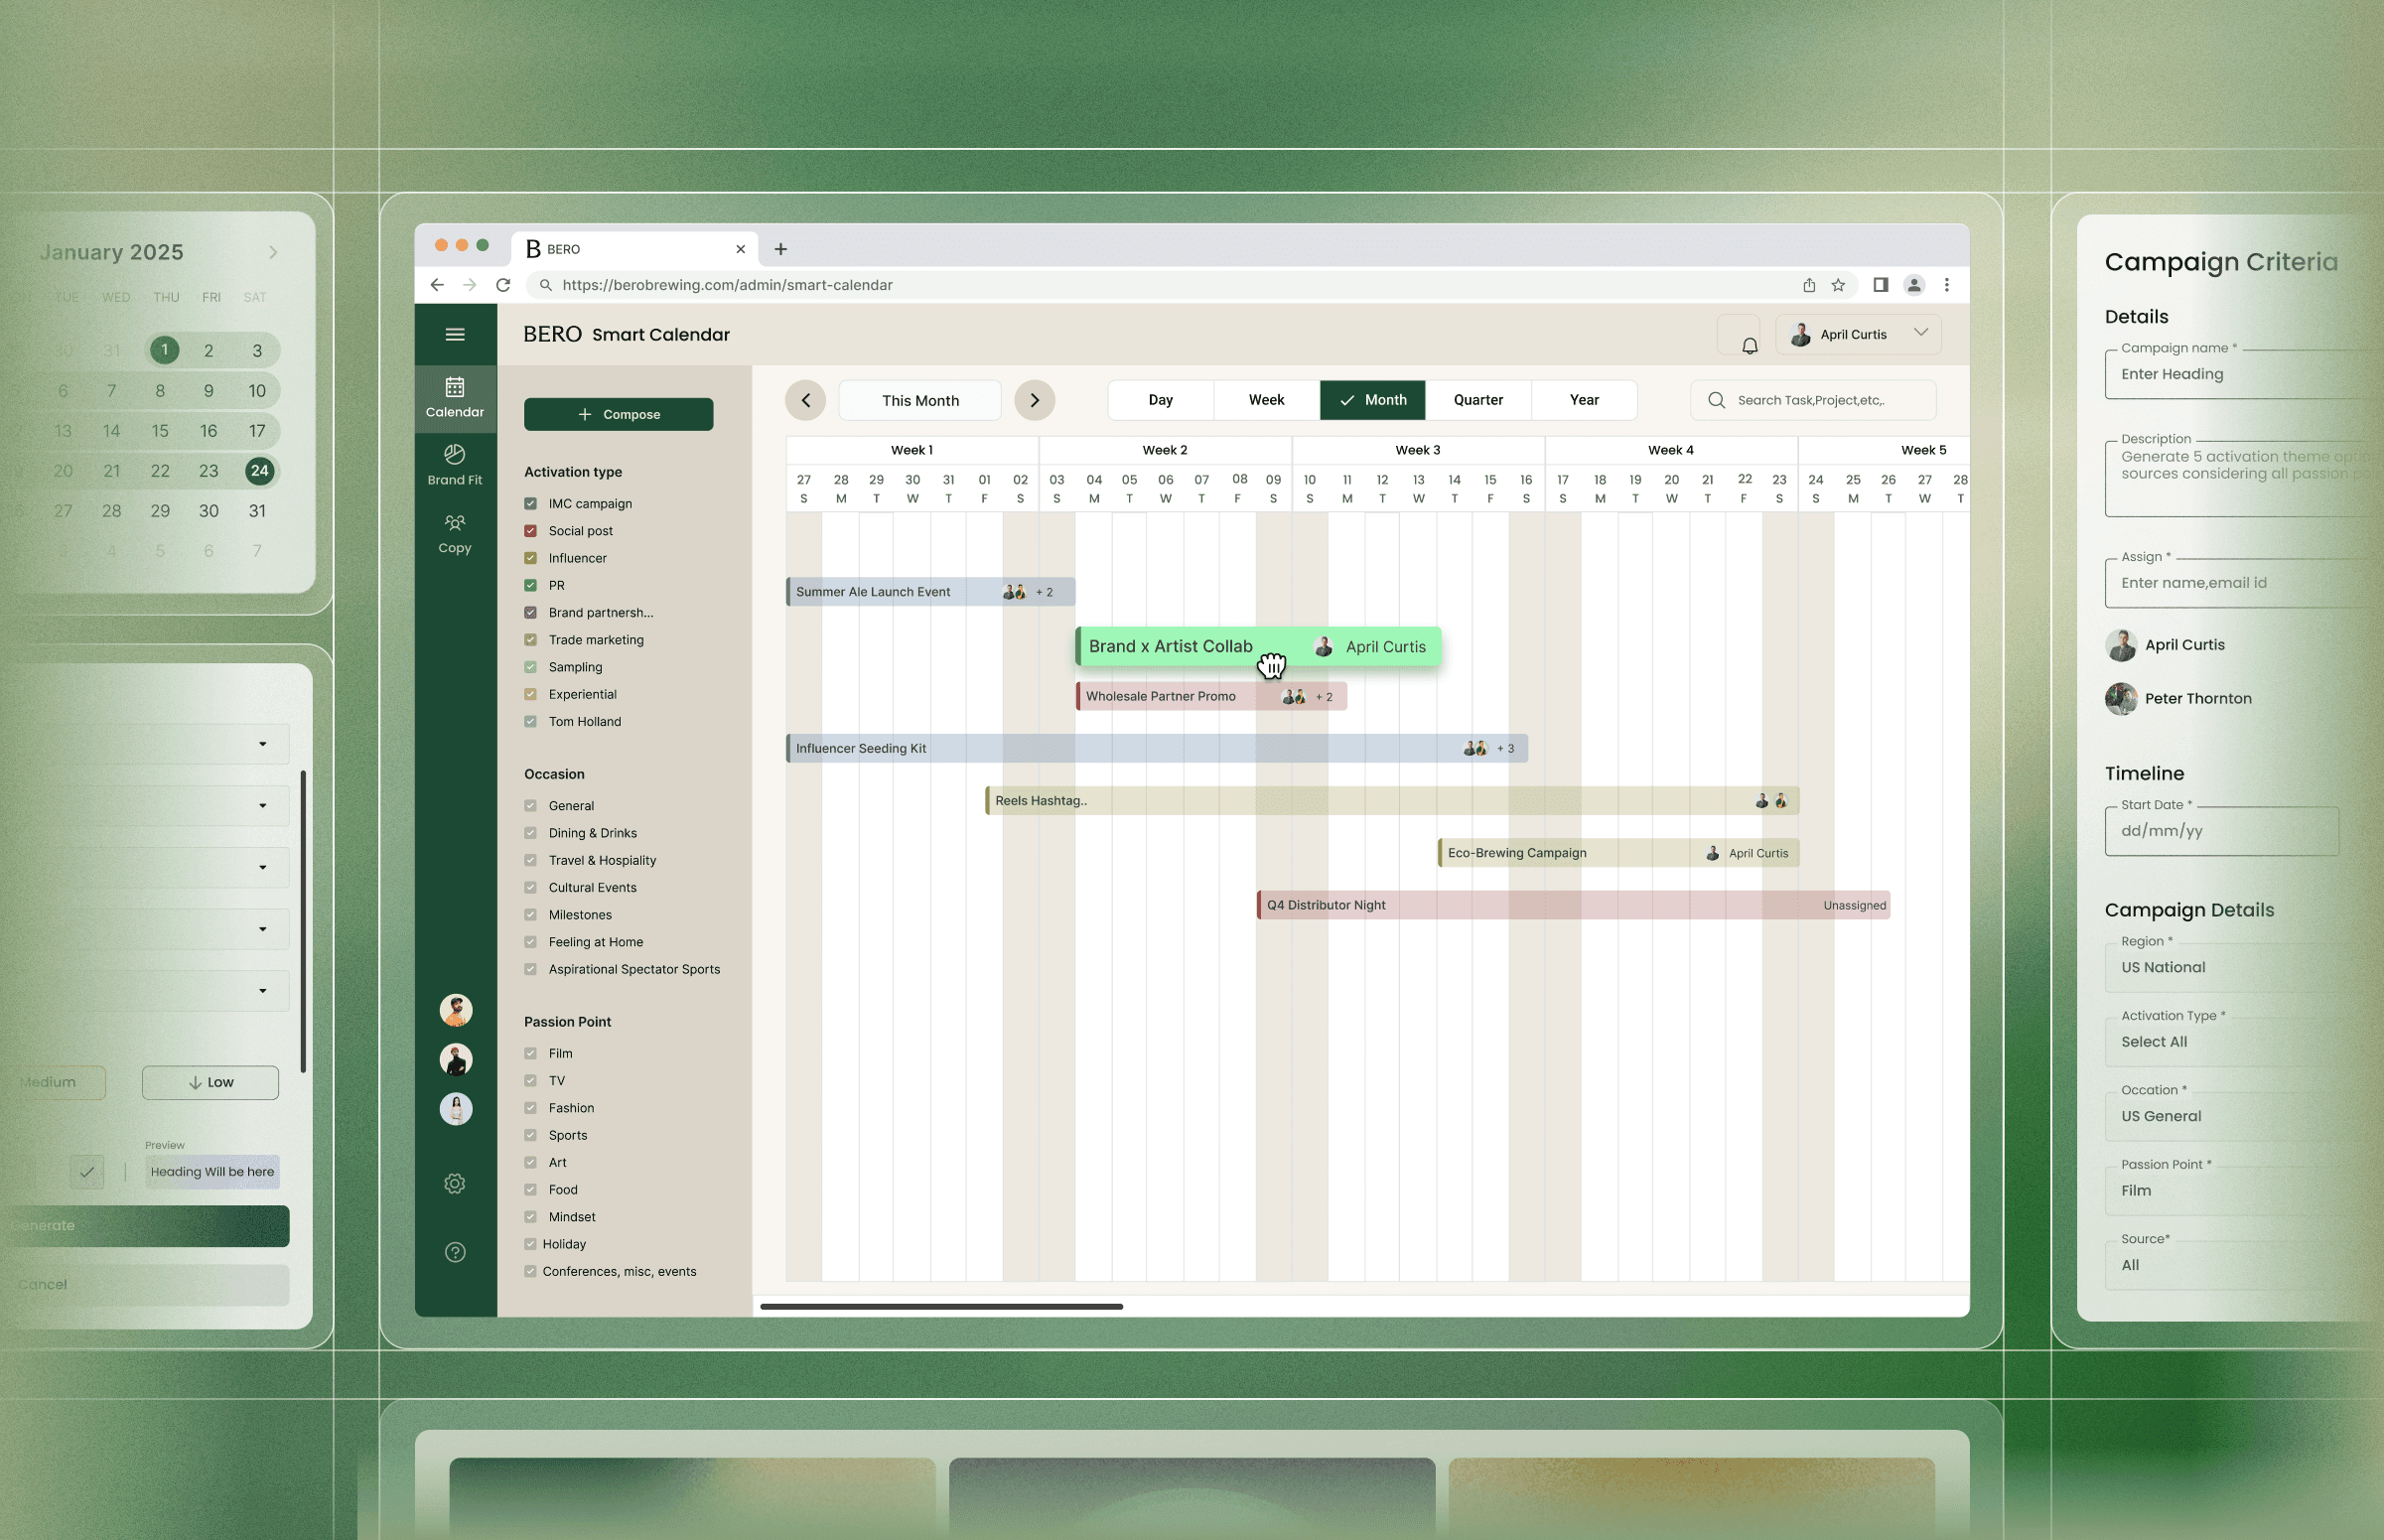The width and height of the screenshot is (2384, 1540).
Task: Click the horizontal scrollbar below calendar
Action: 941,1306
